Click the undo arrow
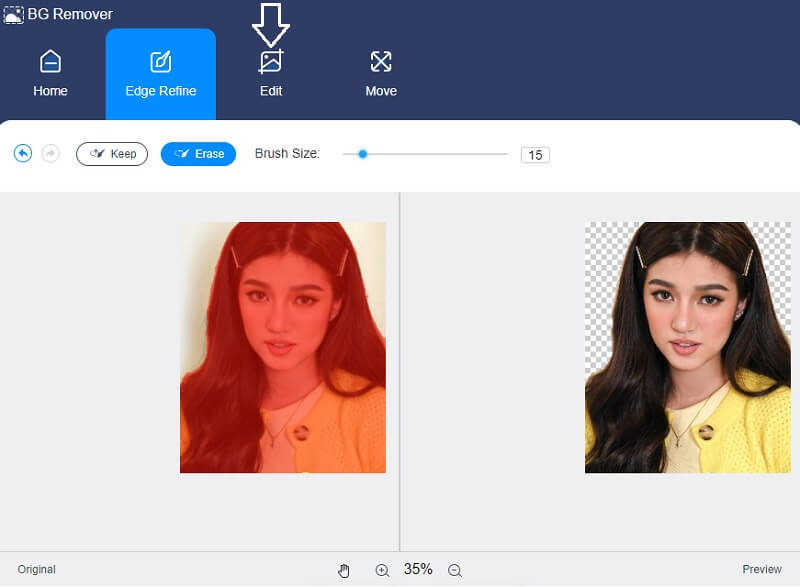 pyautogui.click(x=22, y=153)
